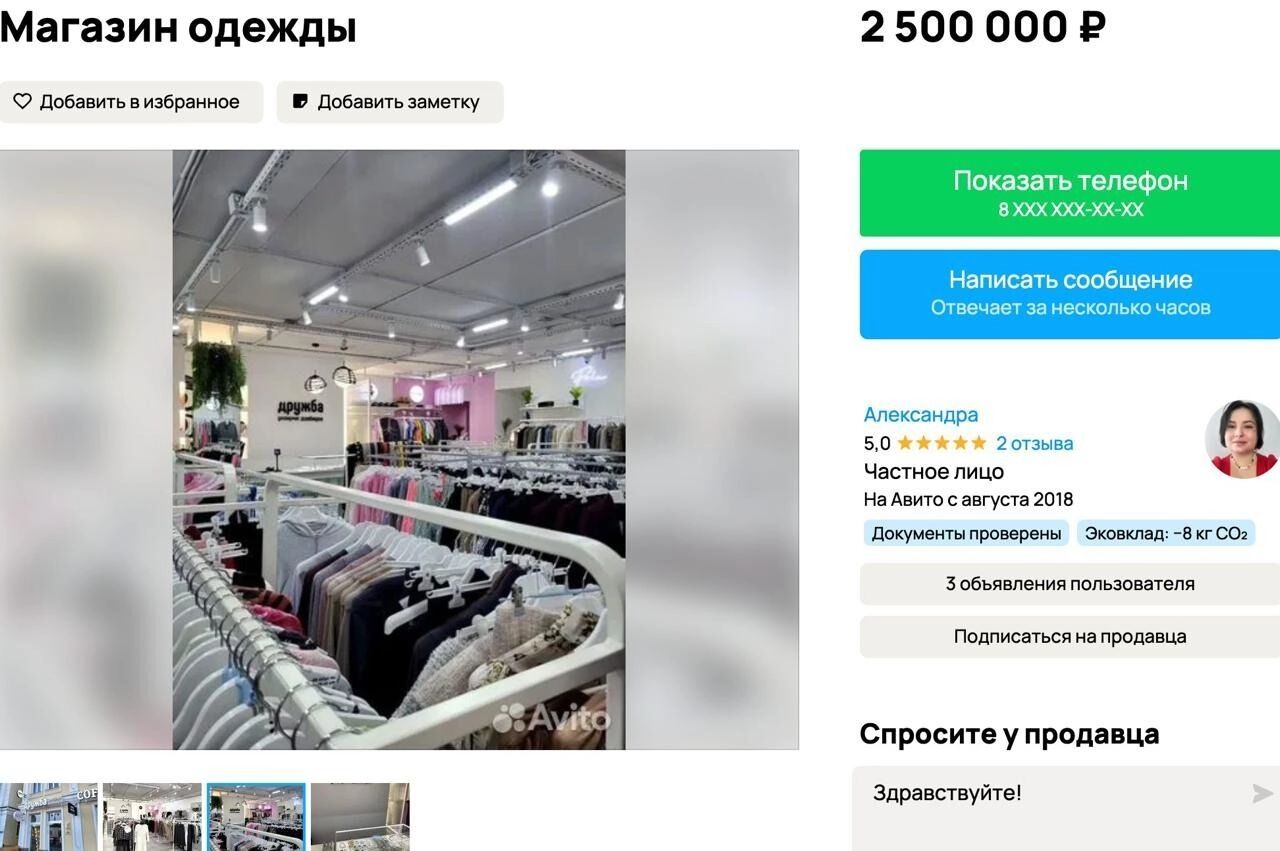This screenshot has height=851, width=1280.
Task: Select the third highlighted thumbnail
Action: click(256, 816)
